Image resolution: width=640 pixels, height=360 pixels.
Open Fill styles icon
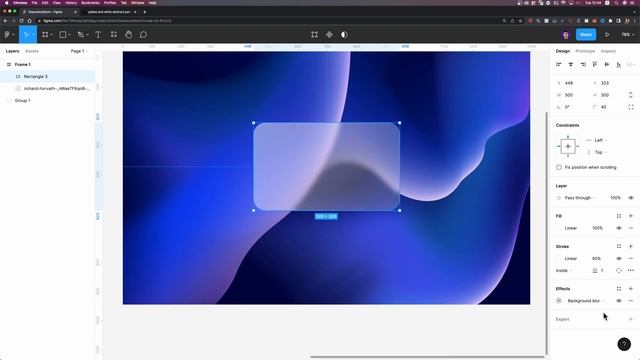pos(619,216)
